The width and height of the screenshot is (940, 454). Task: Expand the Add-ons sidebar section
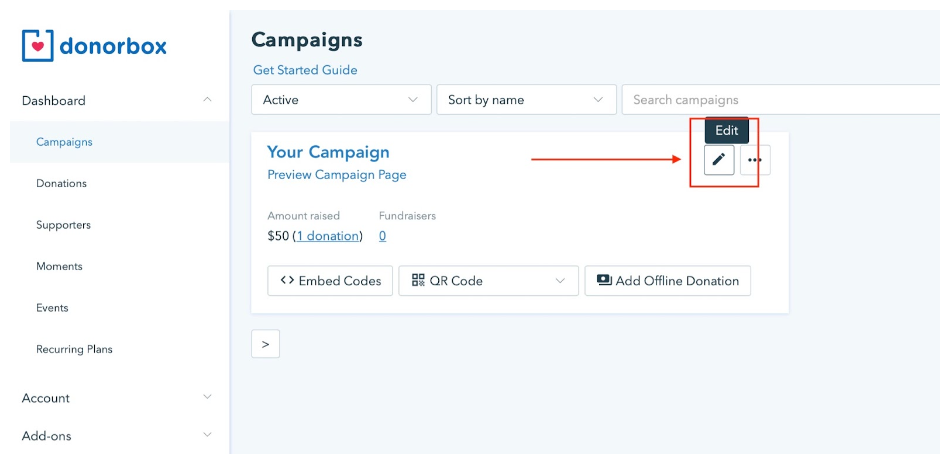coord(207,435)
